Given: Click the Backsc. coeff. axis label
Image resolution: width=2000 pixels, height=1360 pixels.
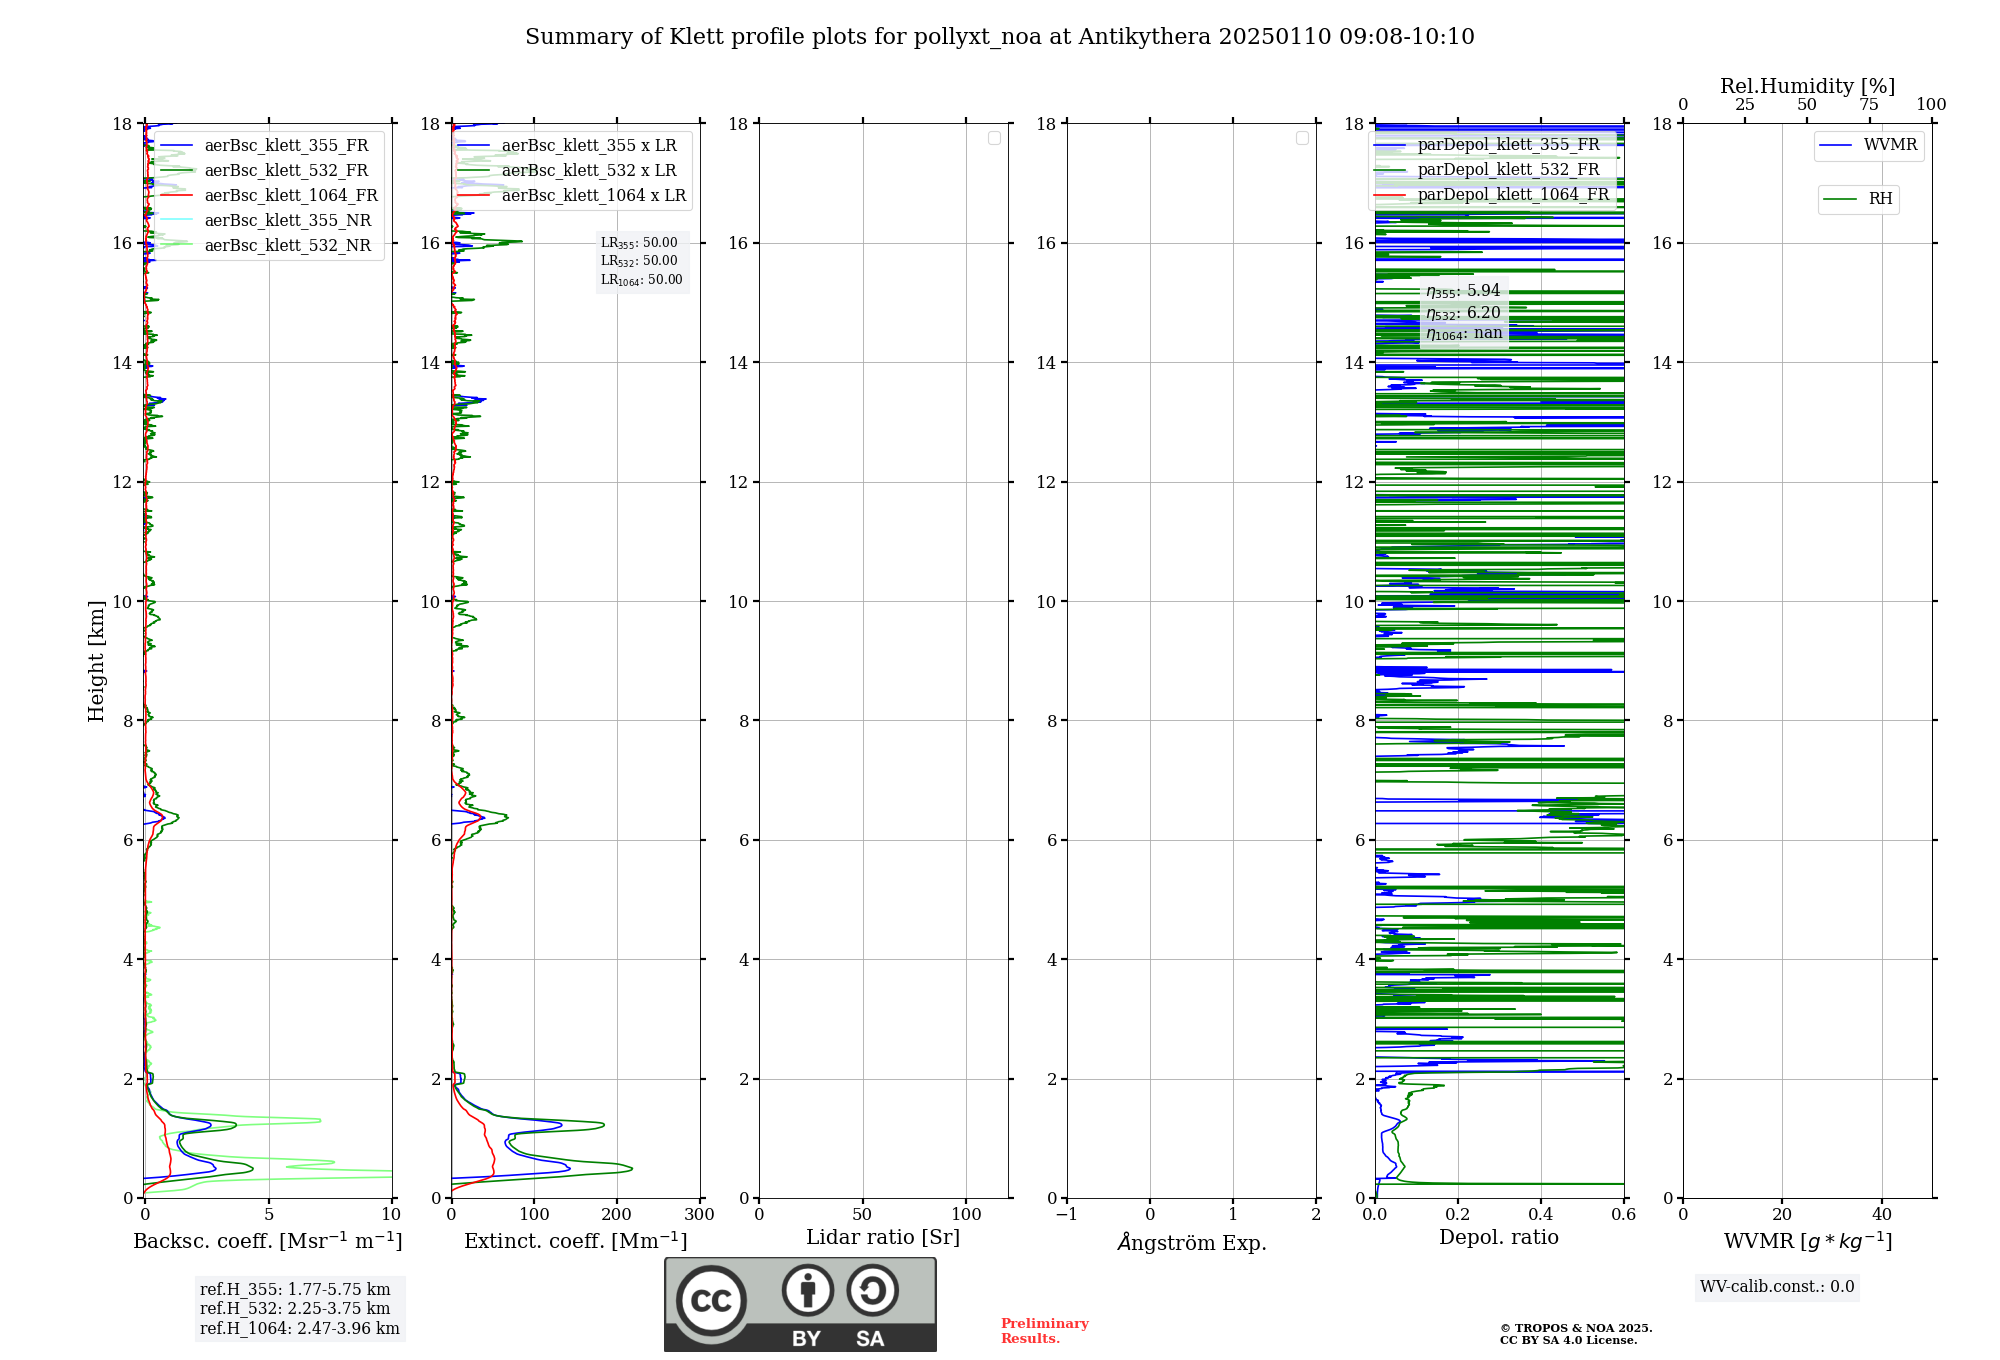Looking at the screenshot, I should coord(268,1241).
